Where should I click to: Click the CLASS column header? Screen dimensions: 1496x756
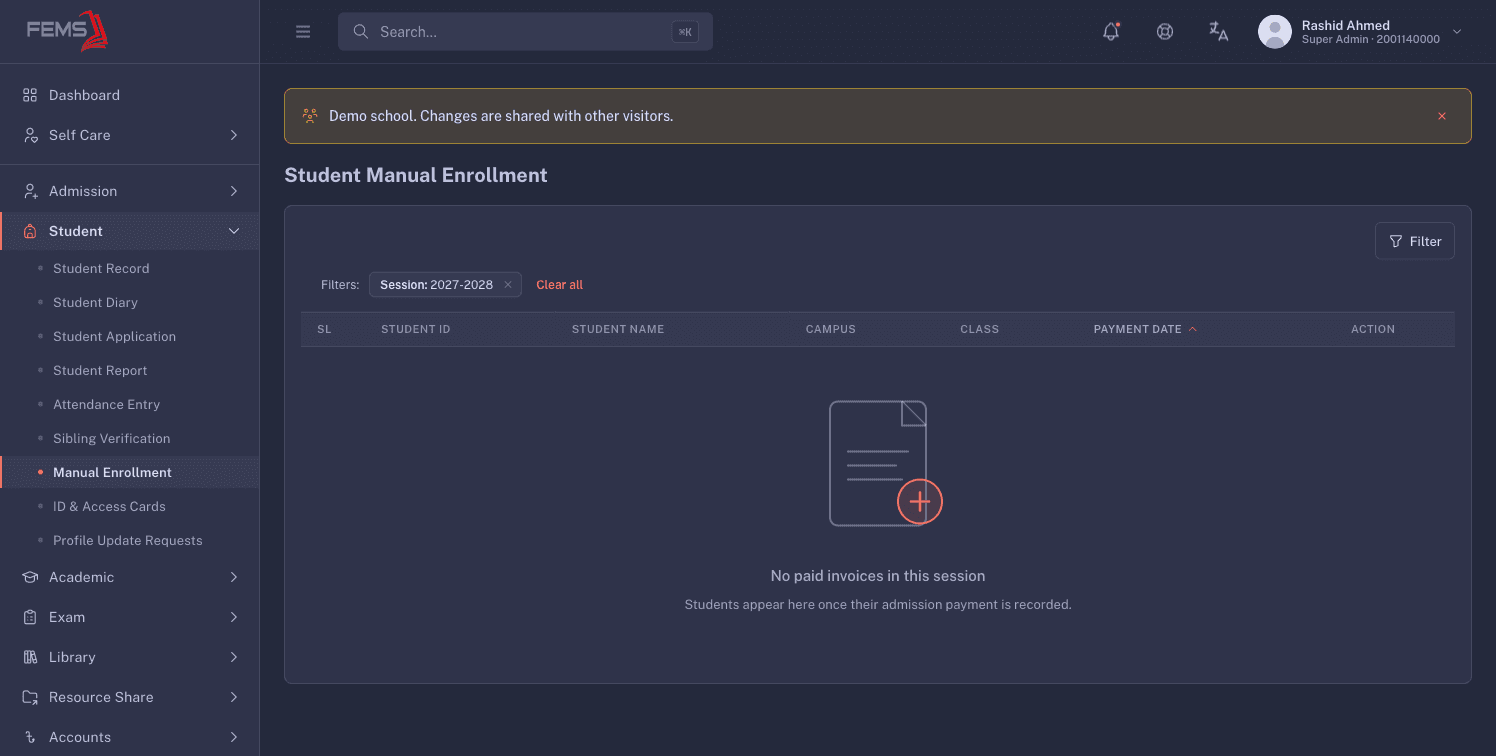[980, 329]
